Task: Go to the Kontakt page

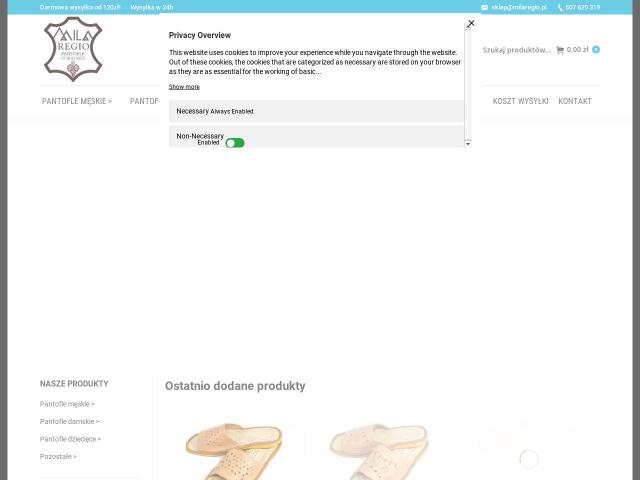Action: pyautogui.click(x=575, y=101)
